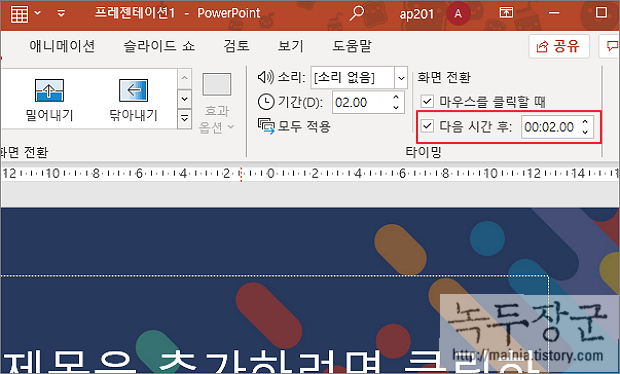Viewport: 620px width, 374px height.
Task: Open Ribbon Display Options icon
Action: [x=506, y=13]
